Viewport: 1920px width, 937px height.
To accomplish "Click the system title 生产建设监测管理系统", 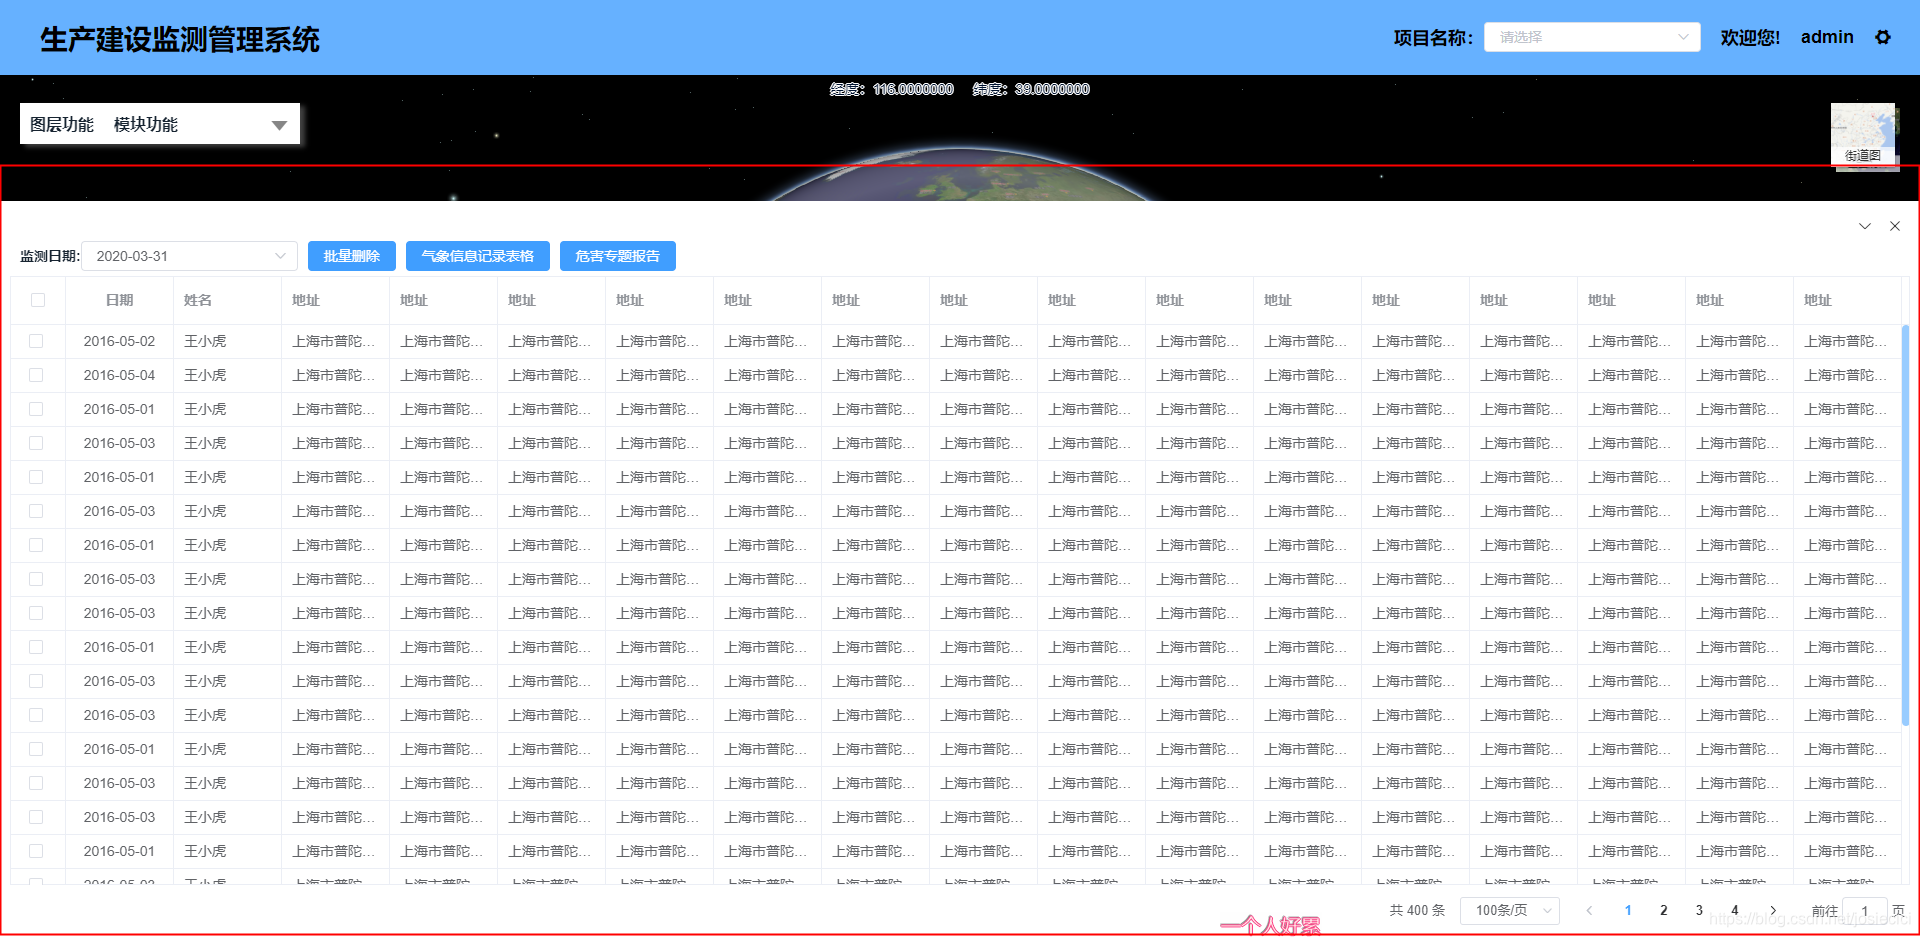I will [x=180, y=39].
